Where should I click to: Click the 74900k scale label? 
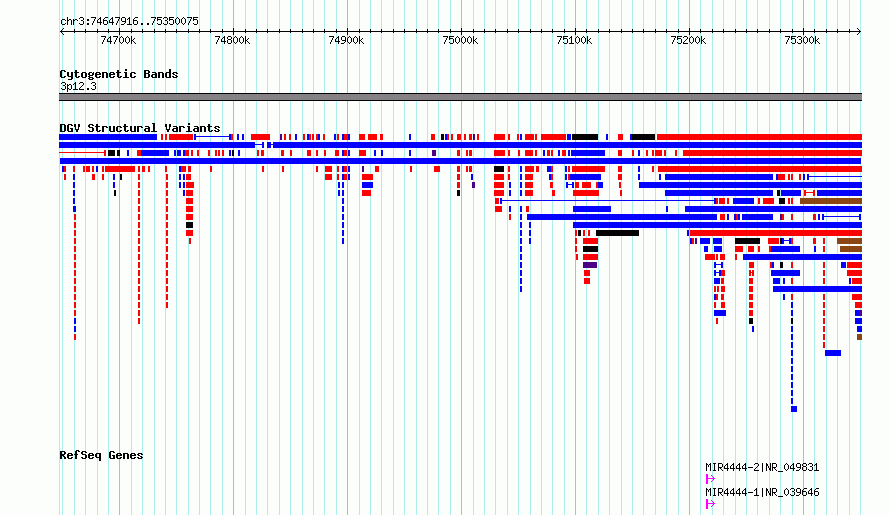click(x=346, y=40)
